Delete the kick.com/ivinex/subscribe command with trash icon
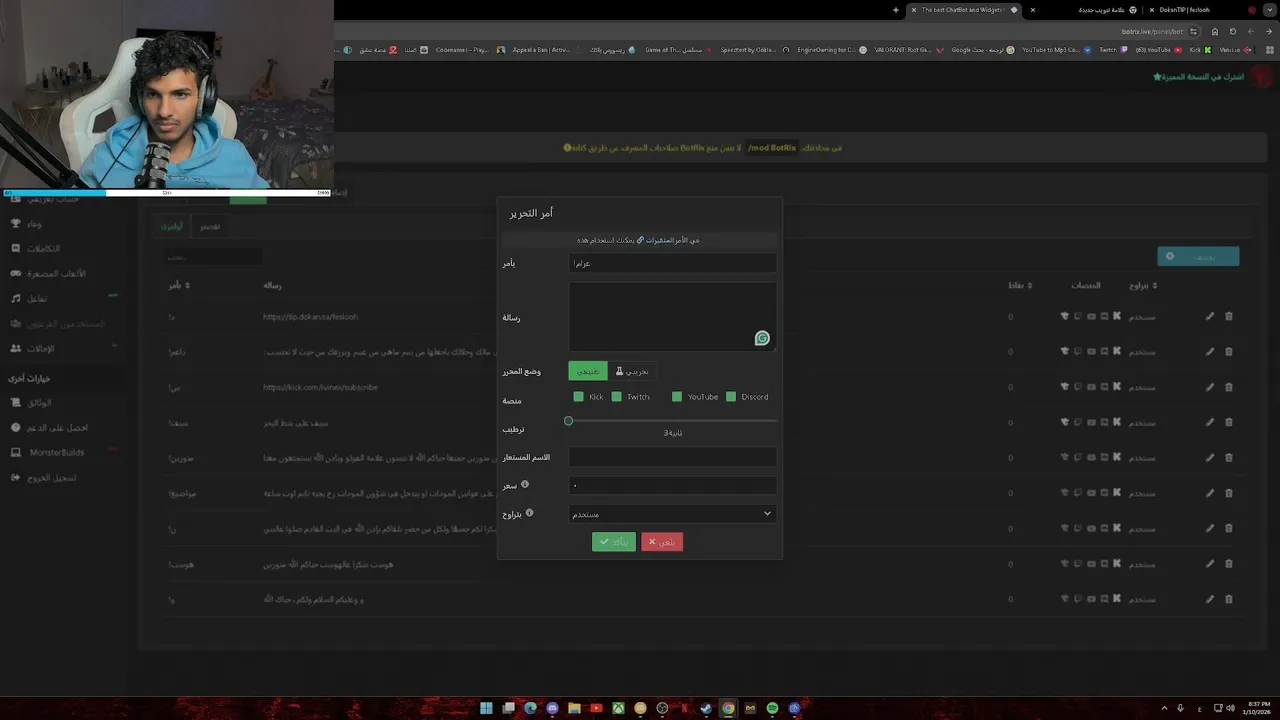This screenshot has width=1280, height=720. tap(1229, 387)
